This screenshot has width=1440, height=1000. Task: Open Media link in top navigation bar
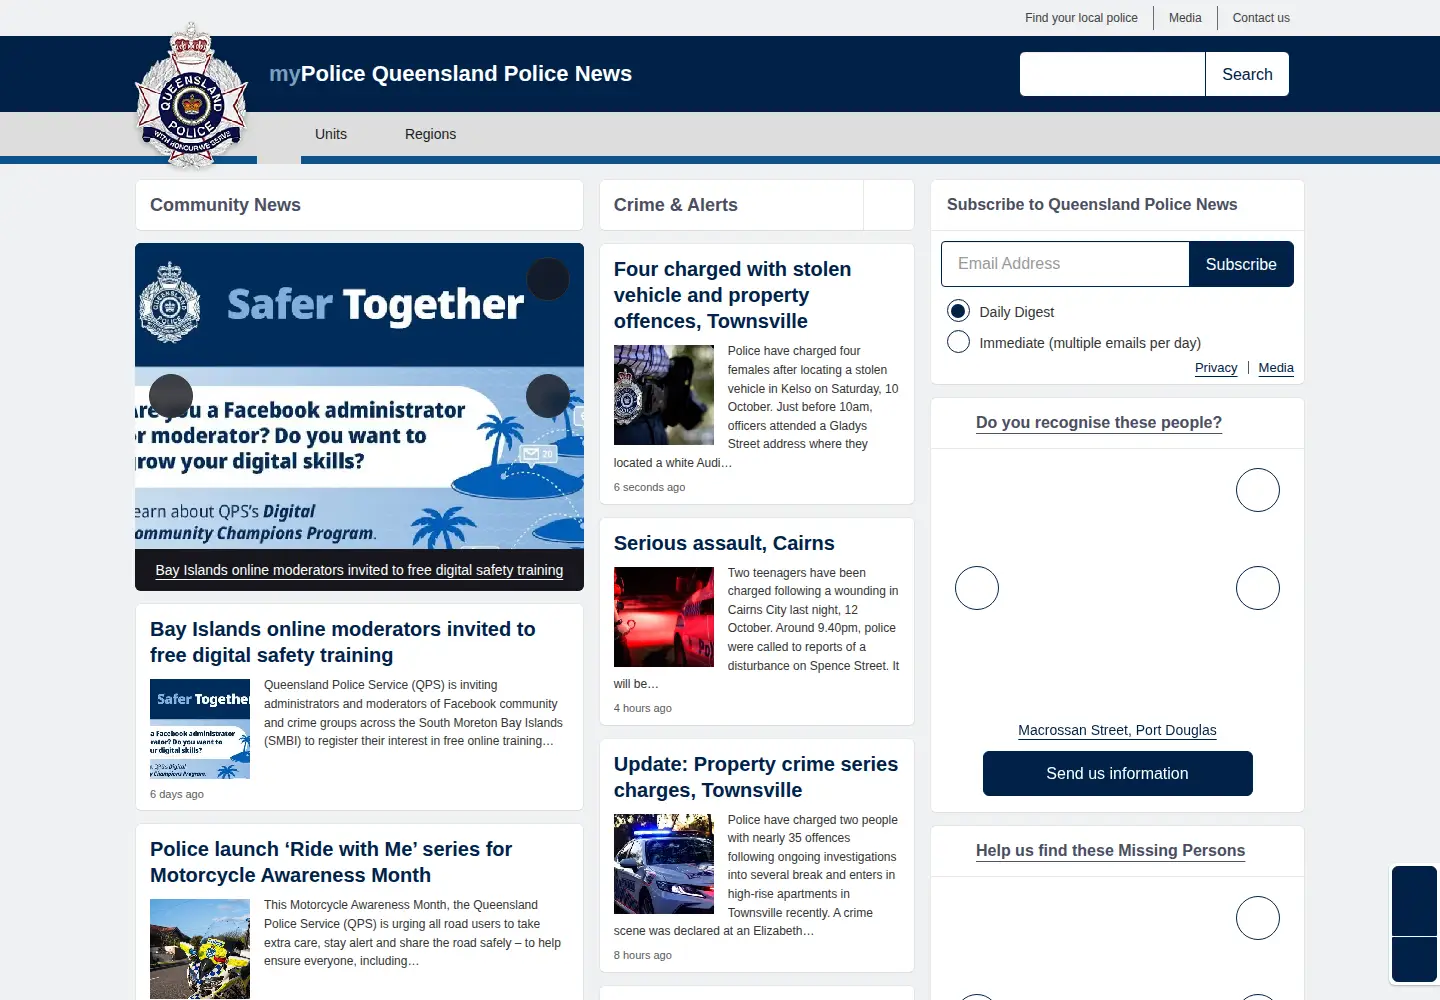pyautogui.click(x=1185, y=18)
